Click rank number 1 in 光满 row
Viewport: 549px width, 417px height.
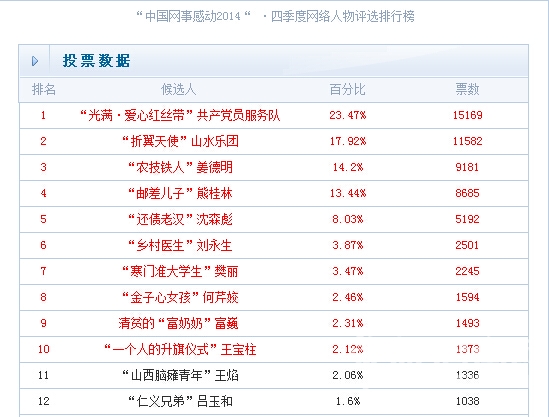(43, 115)
